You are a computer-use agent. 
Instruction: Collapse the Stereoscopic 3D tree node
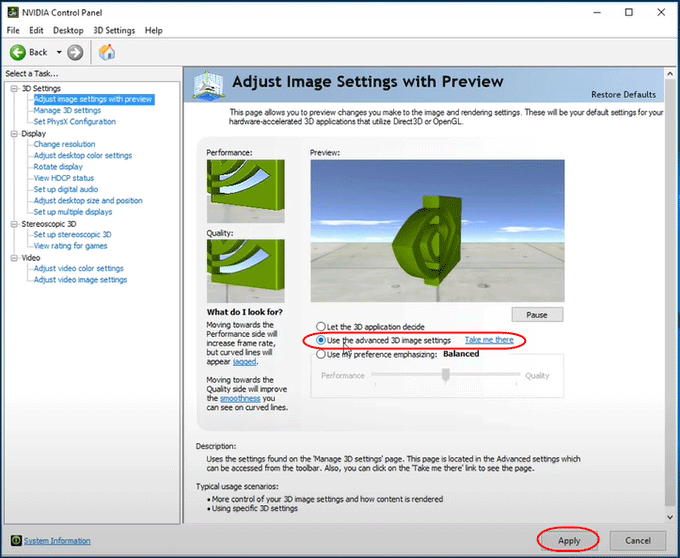pyautogui.click(x=14, y=224)
